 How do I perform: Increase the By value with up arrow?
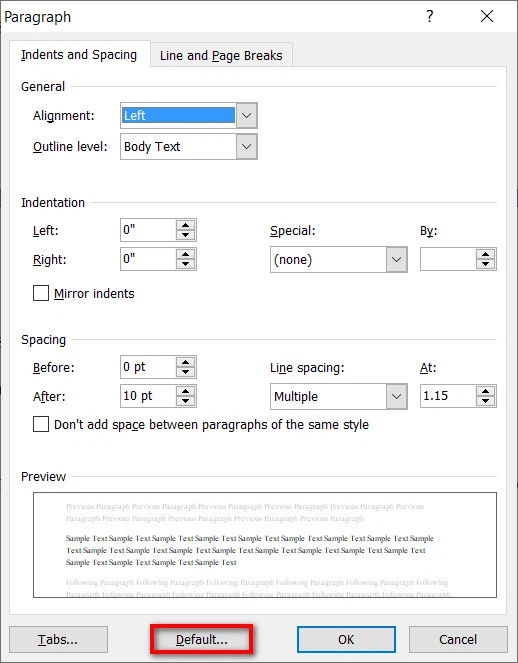(x=485, y=254)
